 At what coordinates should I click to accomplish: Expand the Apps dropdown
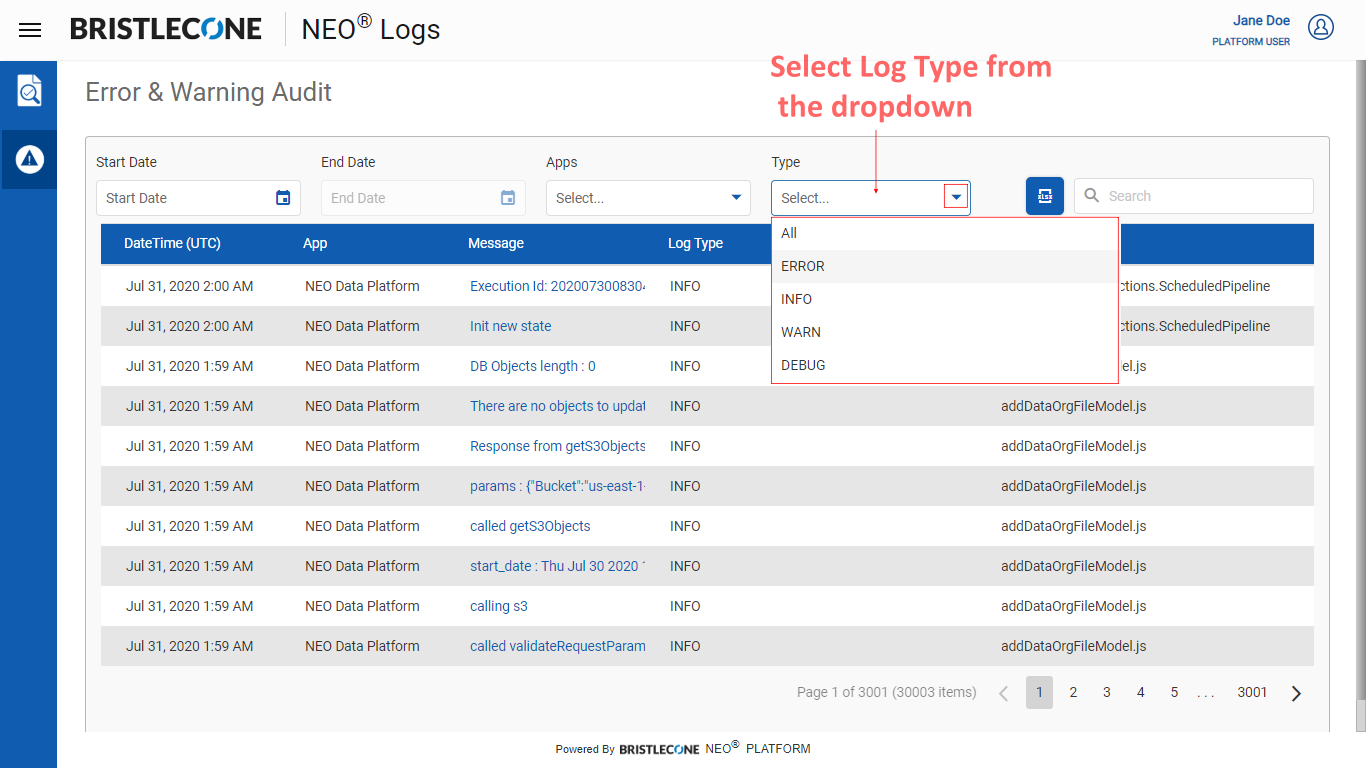click(x=736, y=198)
